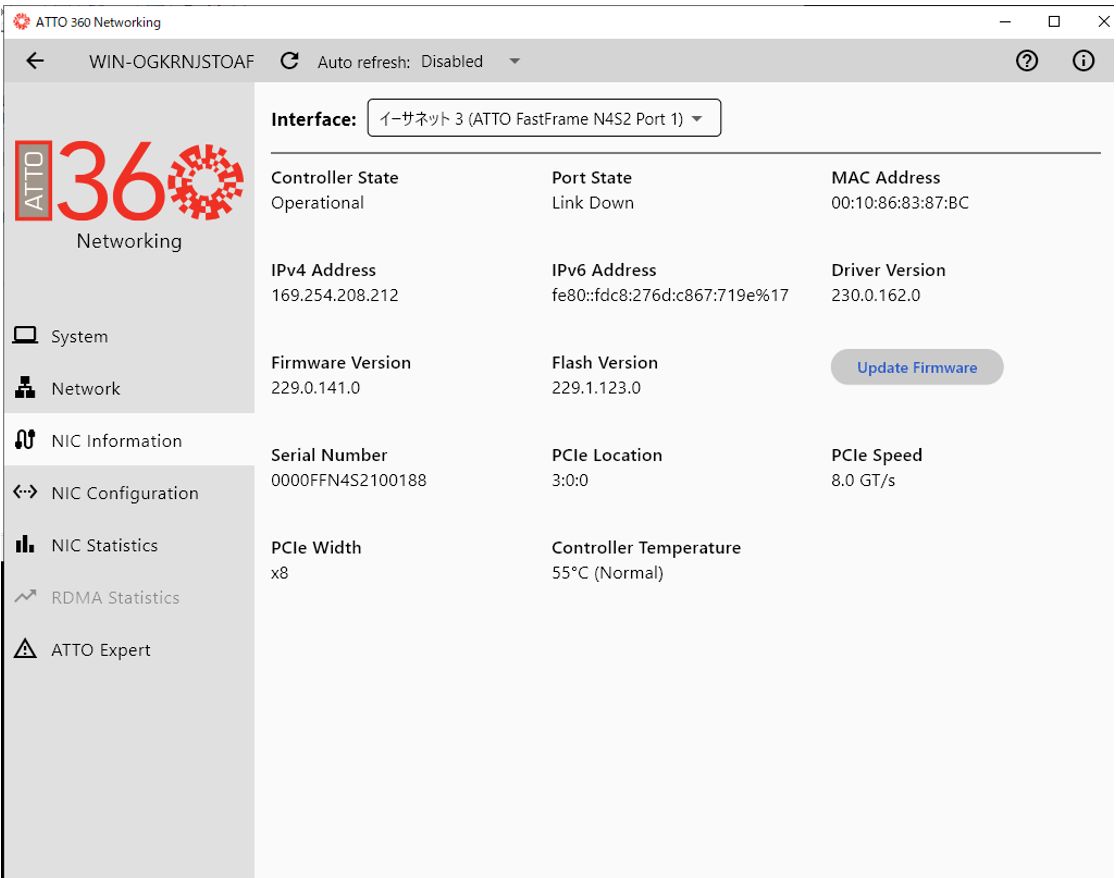The image size is (1116, 878).
Task: Open the ATTO Expert page
Action: point(129,650)
